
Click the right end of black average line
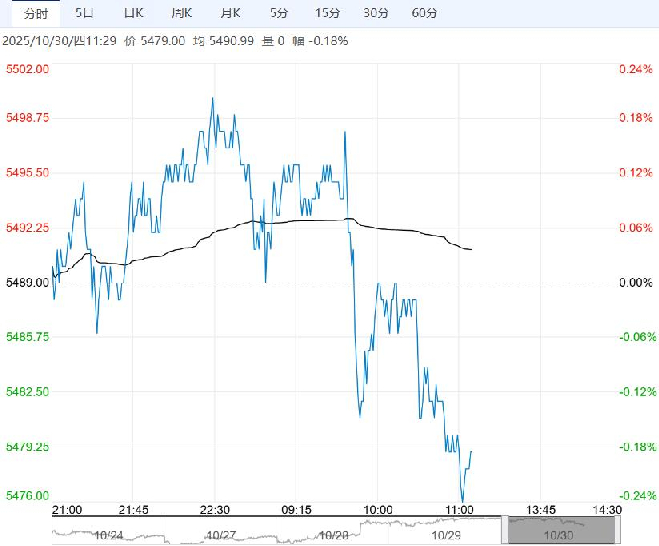[x=471, y=249]
